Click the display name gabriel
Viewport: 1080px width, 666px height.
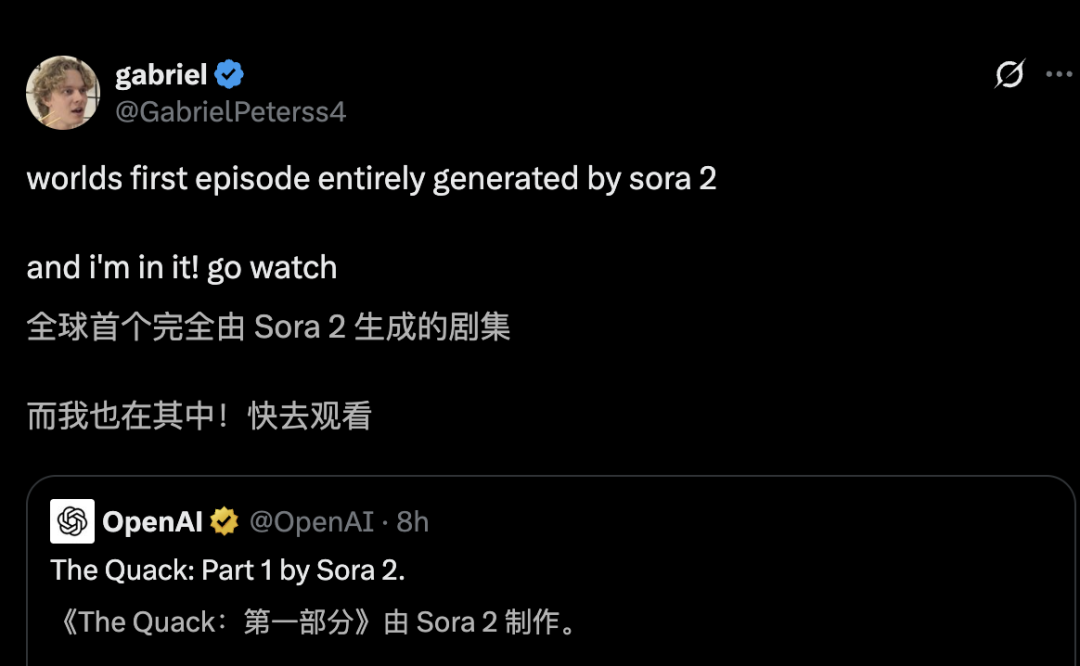click(x=161, y=75)
